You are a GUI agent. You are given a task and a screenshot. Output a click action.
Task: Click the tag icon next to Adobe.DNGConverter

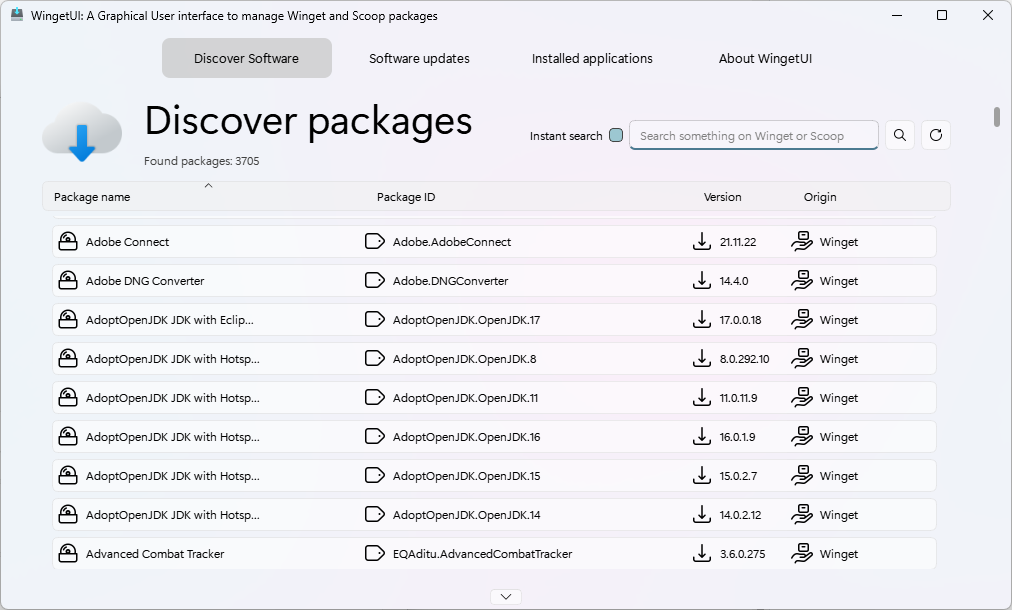(x=375, y=281)
